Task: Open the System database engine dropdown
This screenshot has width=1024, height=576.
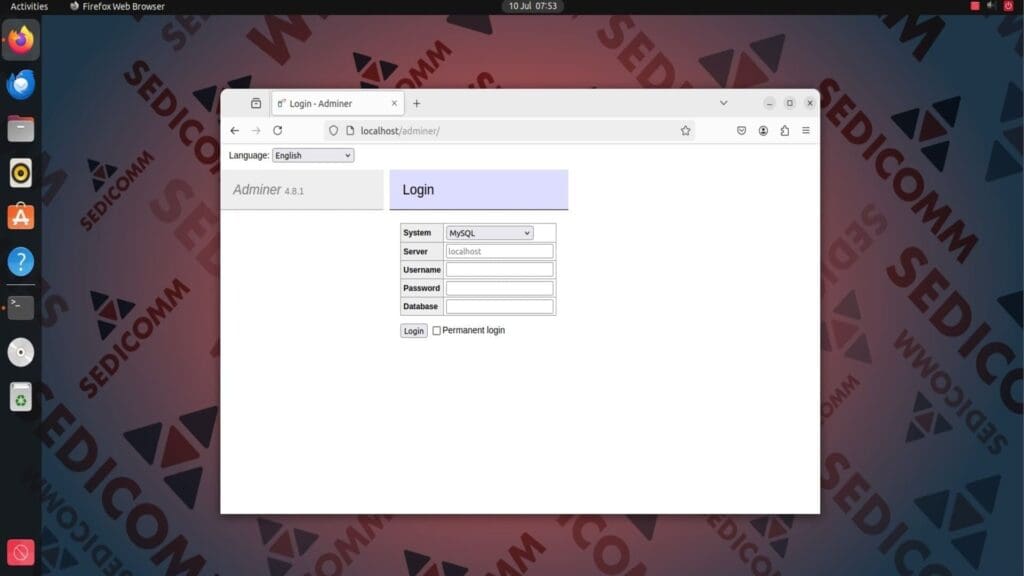Action: pos(489,232)
